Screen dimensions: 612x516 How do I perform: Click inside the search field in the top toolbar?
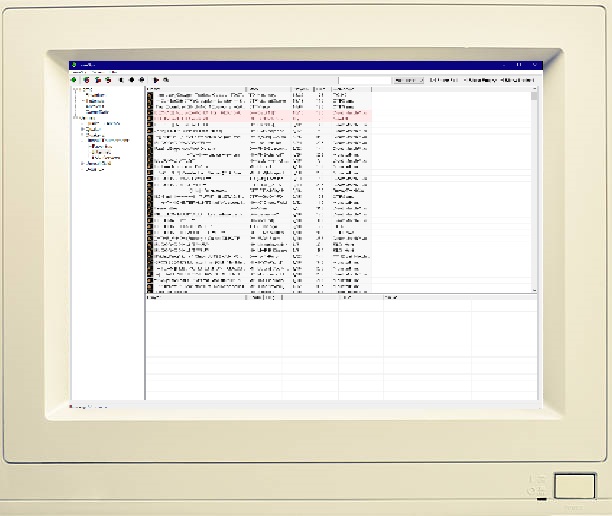click(365, 79)
